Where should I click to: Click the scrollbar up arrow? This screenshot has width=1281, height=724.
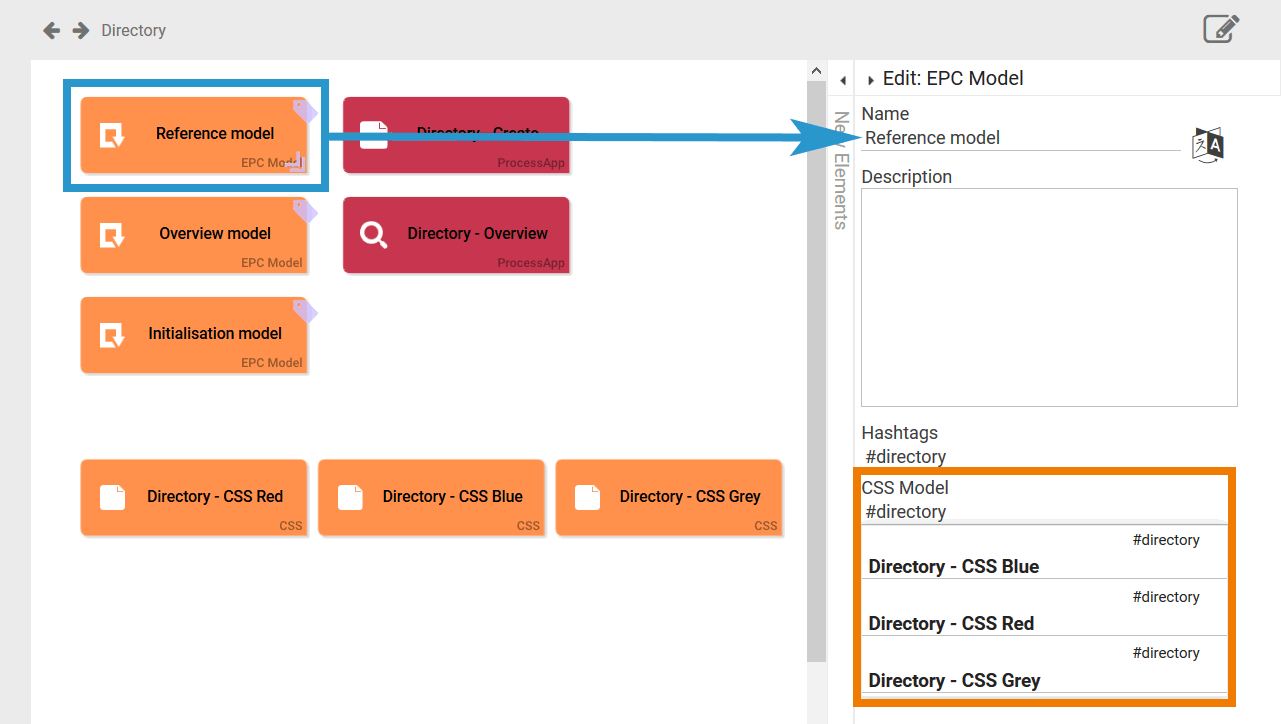pyautogui.click(x=815, y=69)
